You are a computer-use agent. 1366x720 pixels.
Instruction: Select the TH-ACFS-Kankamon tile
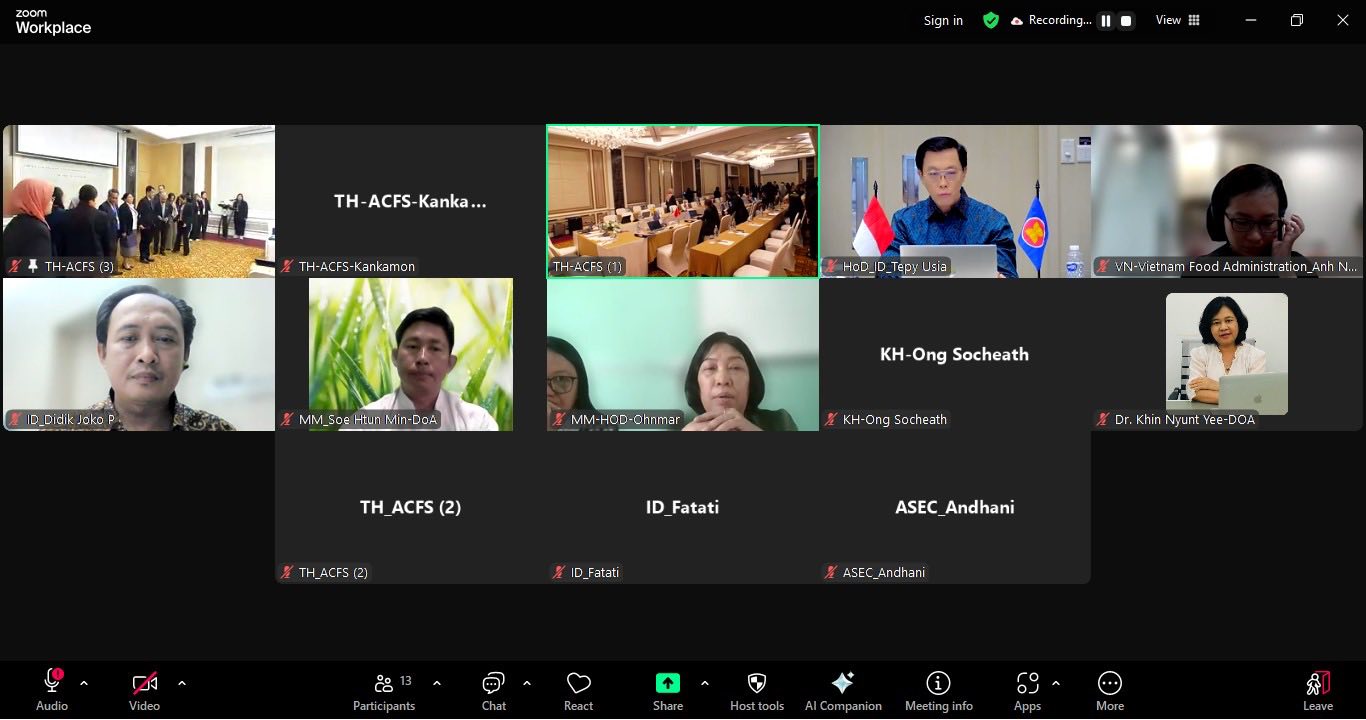(411, 201)
